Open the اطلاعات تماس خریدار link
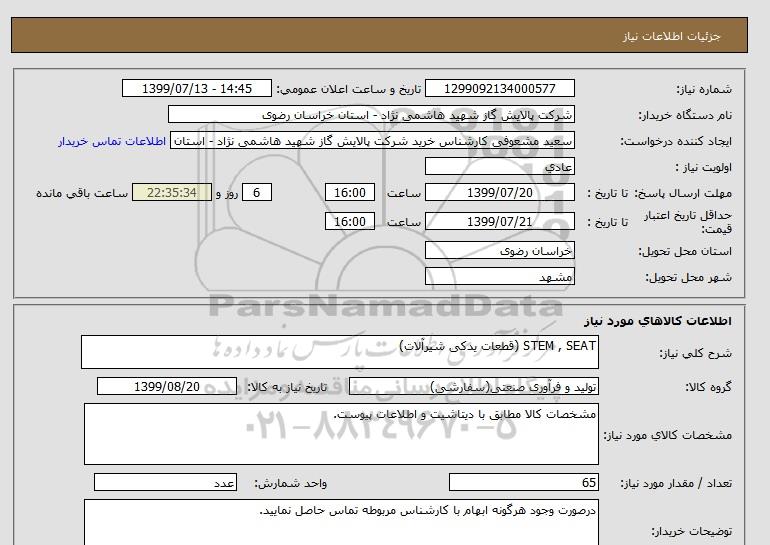This screenshot has height=545, width=770. pyautogui.click(x=112, y=141)
